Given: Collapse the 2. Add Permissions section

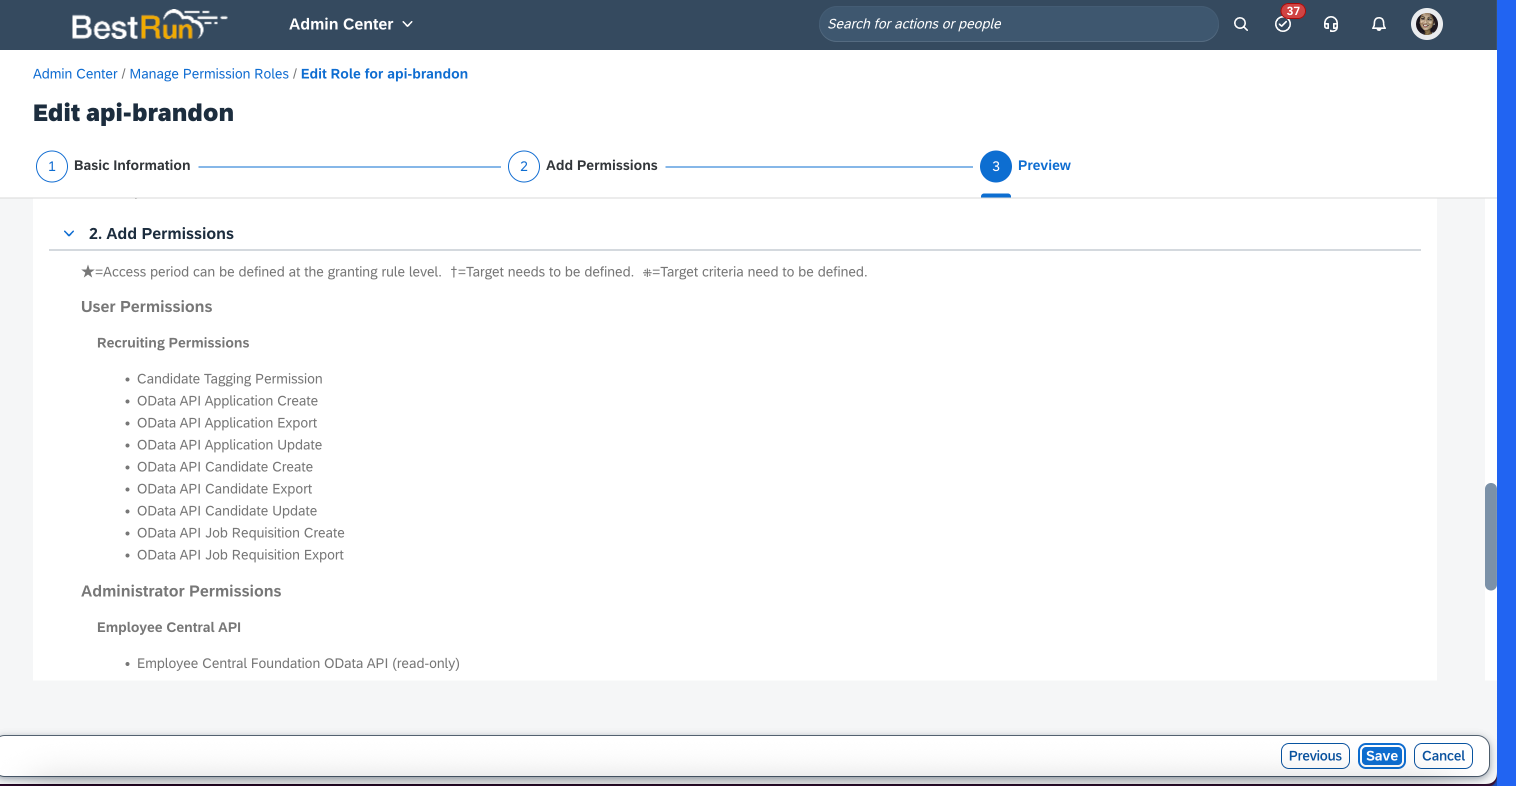Looking at the screenshot, I should [x=69, y=234].
